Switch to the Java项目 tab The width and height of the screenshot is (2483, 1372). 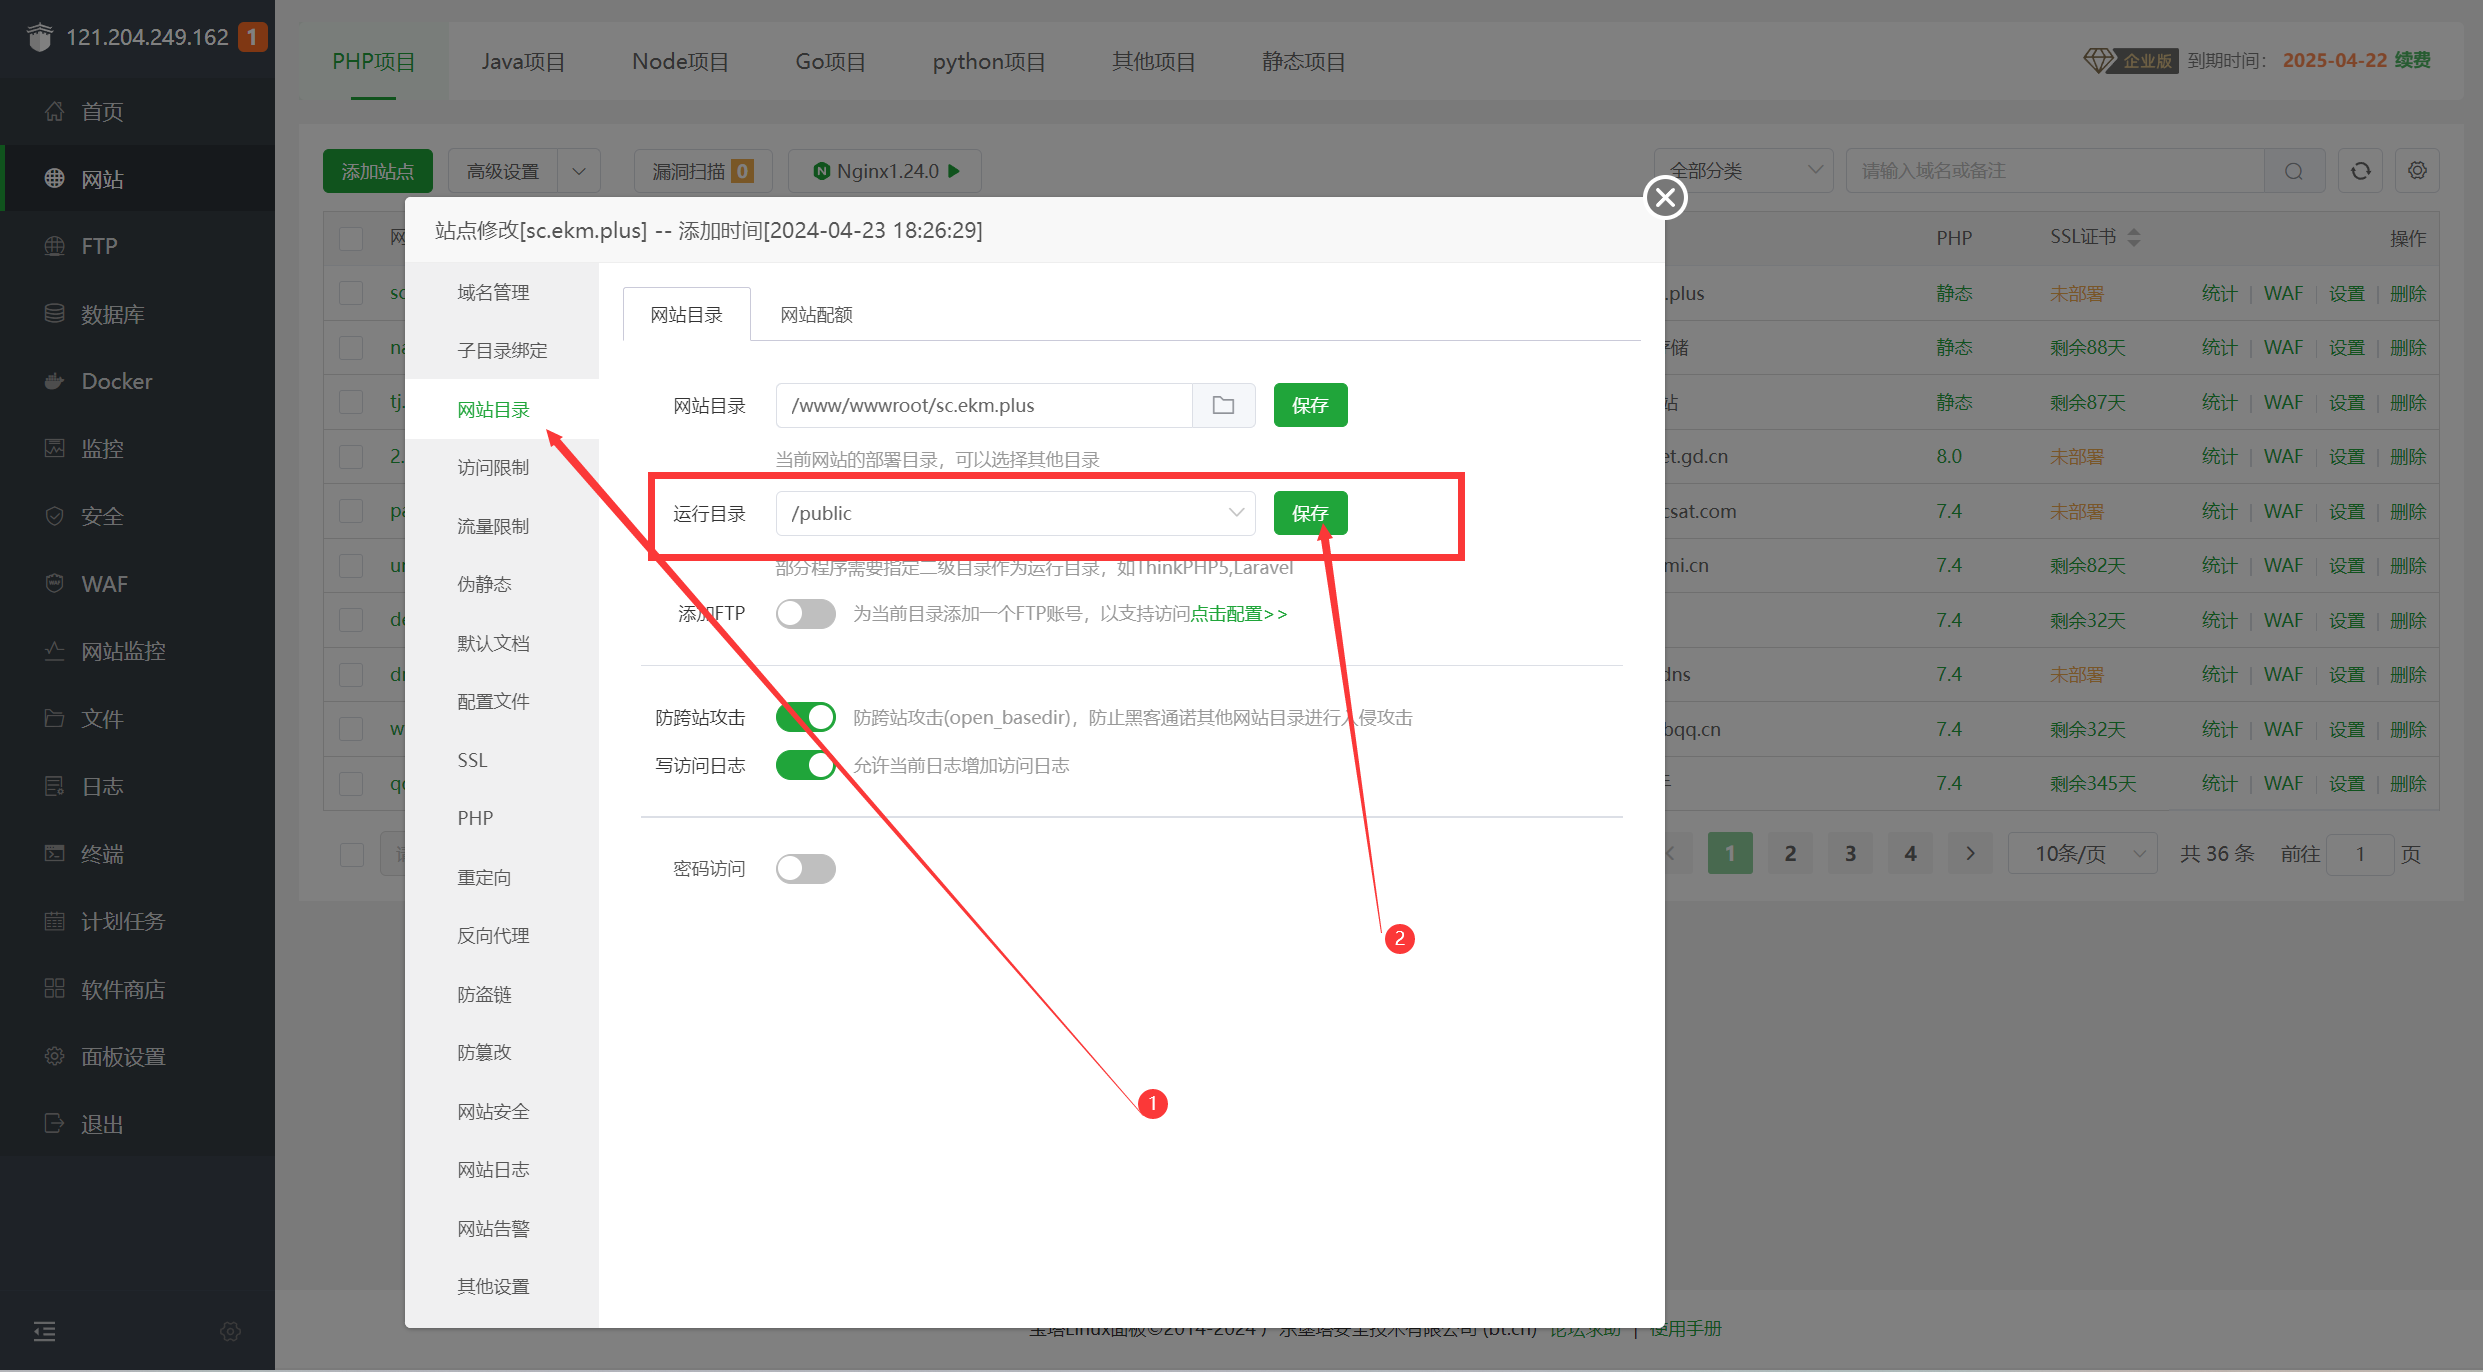click(x=523, y=61)
